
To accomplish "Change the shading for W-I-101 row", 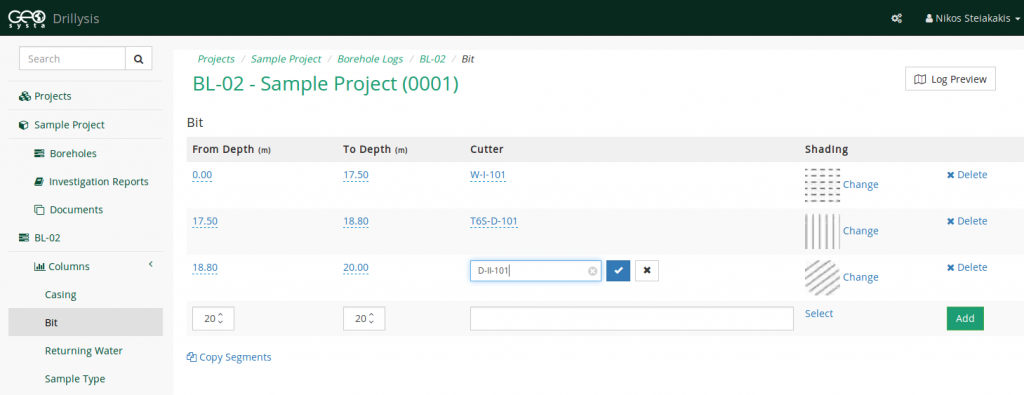I will pyautogui.click(x=861, y=185).
